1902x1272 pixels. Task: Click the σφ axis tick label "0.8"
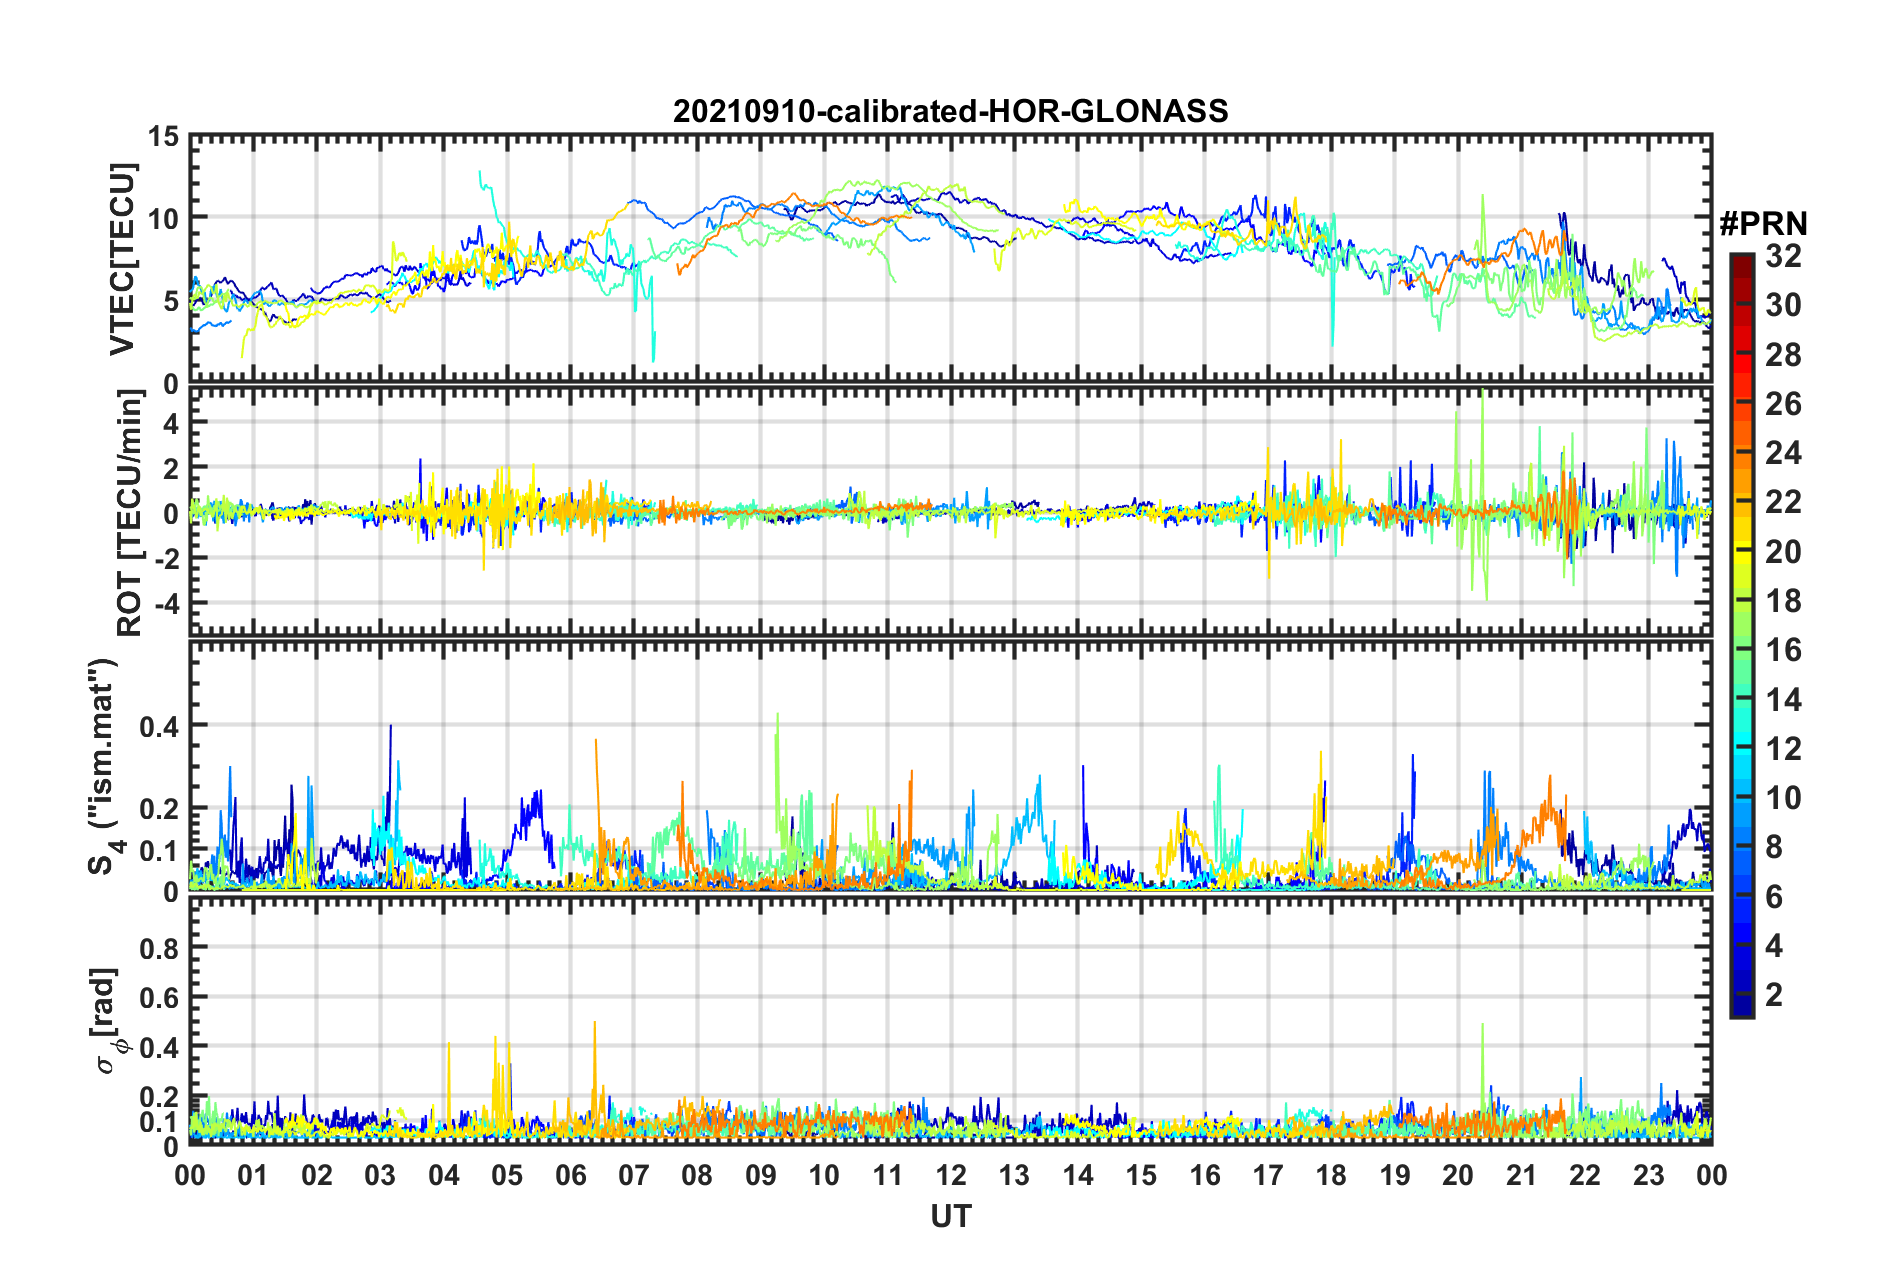point(159,948)
